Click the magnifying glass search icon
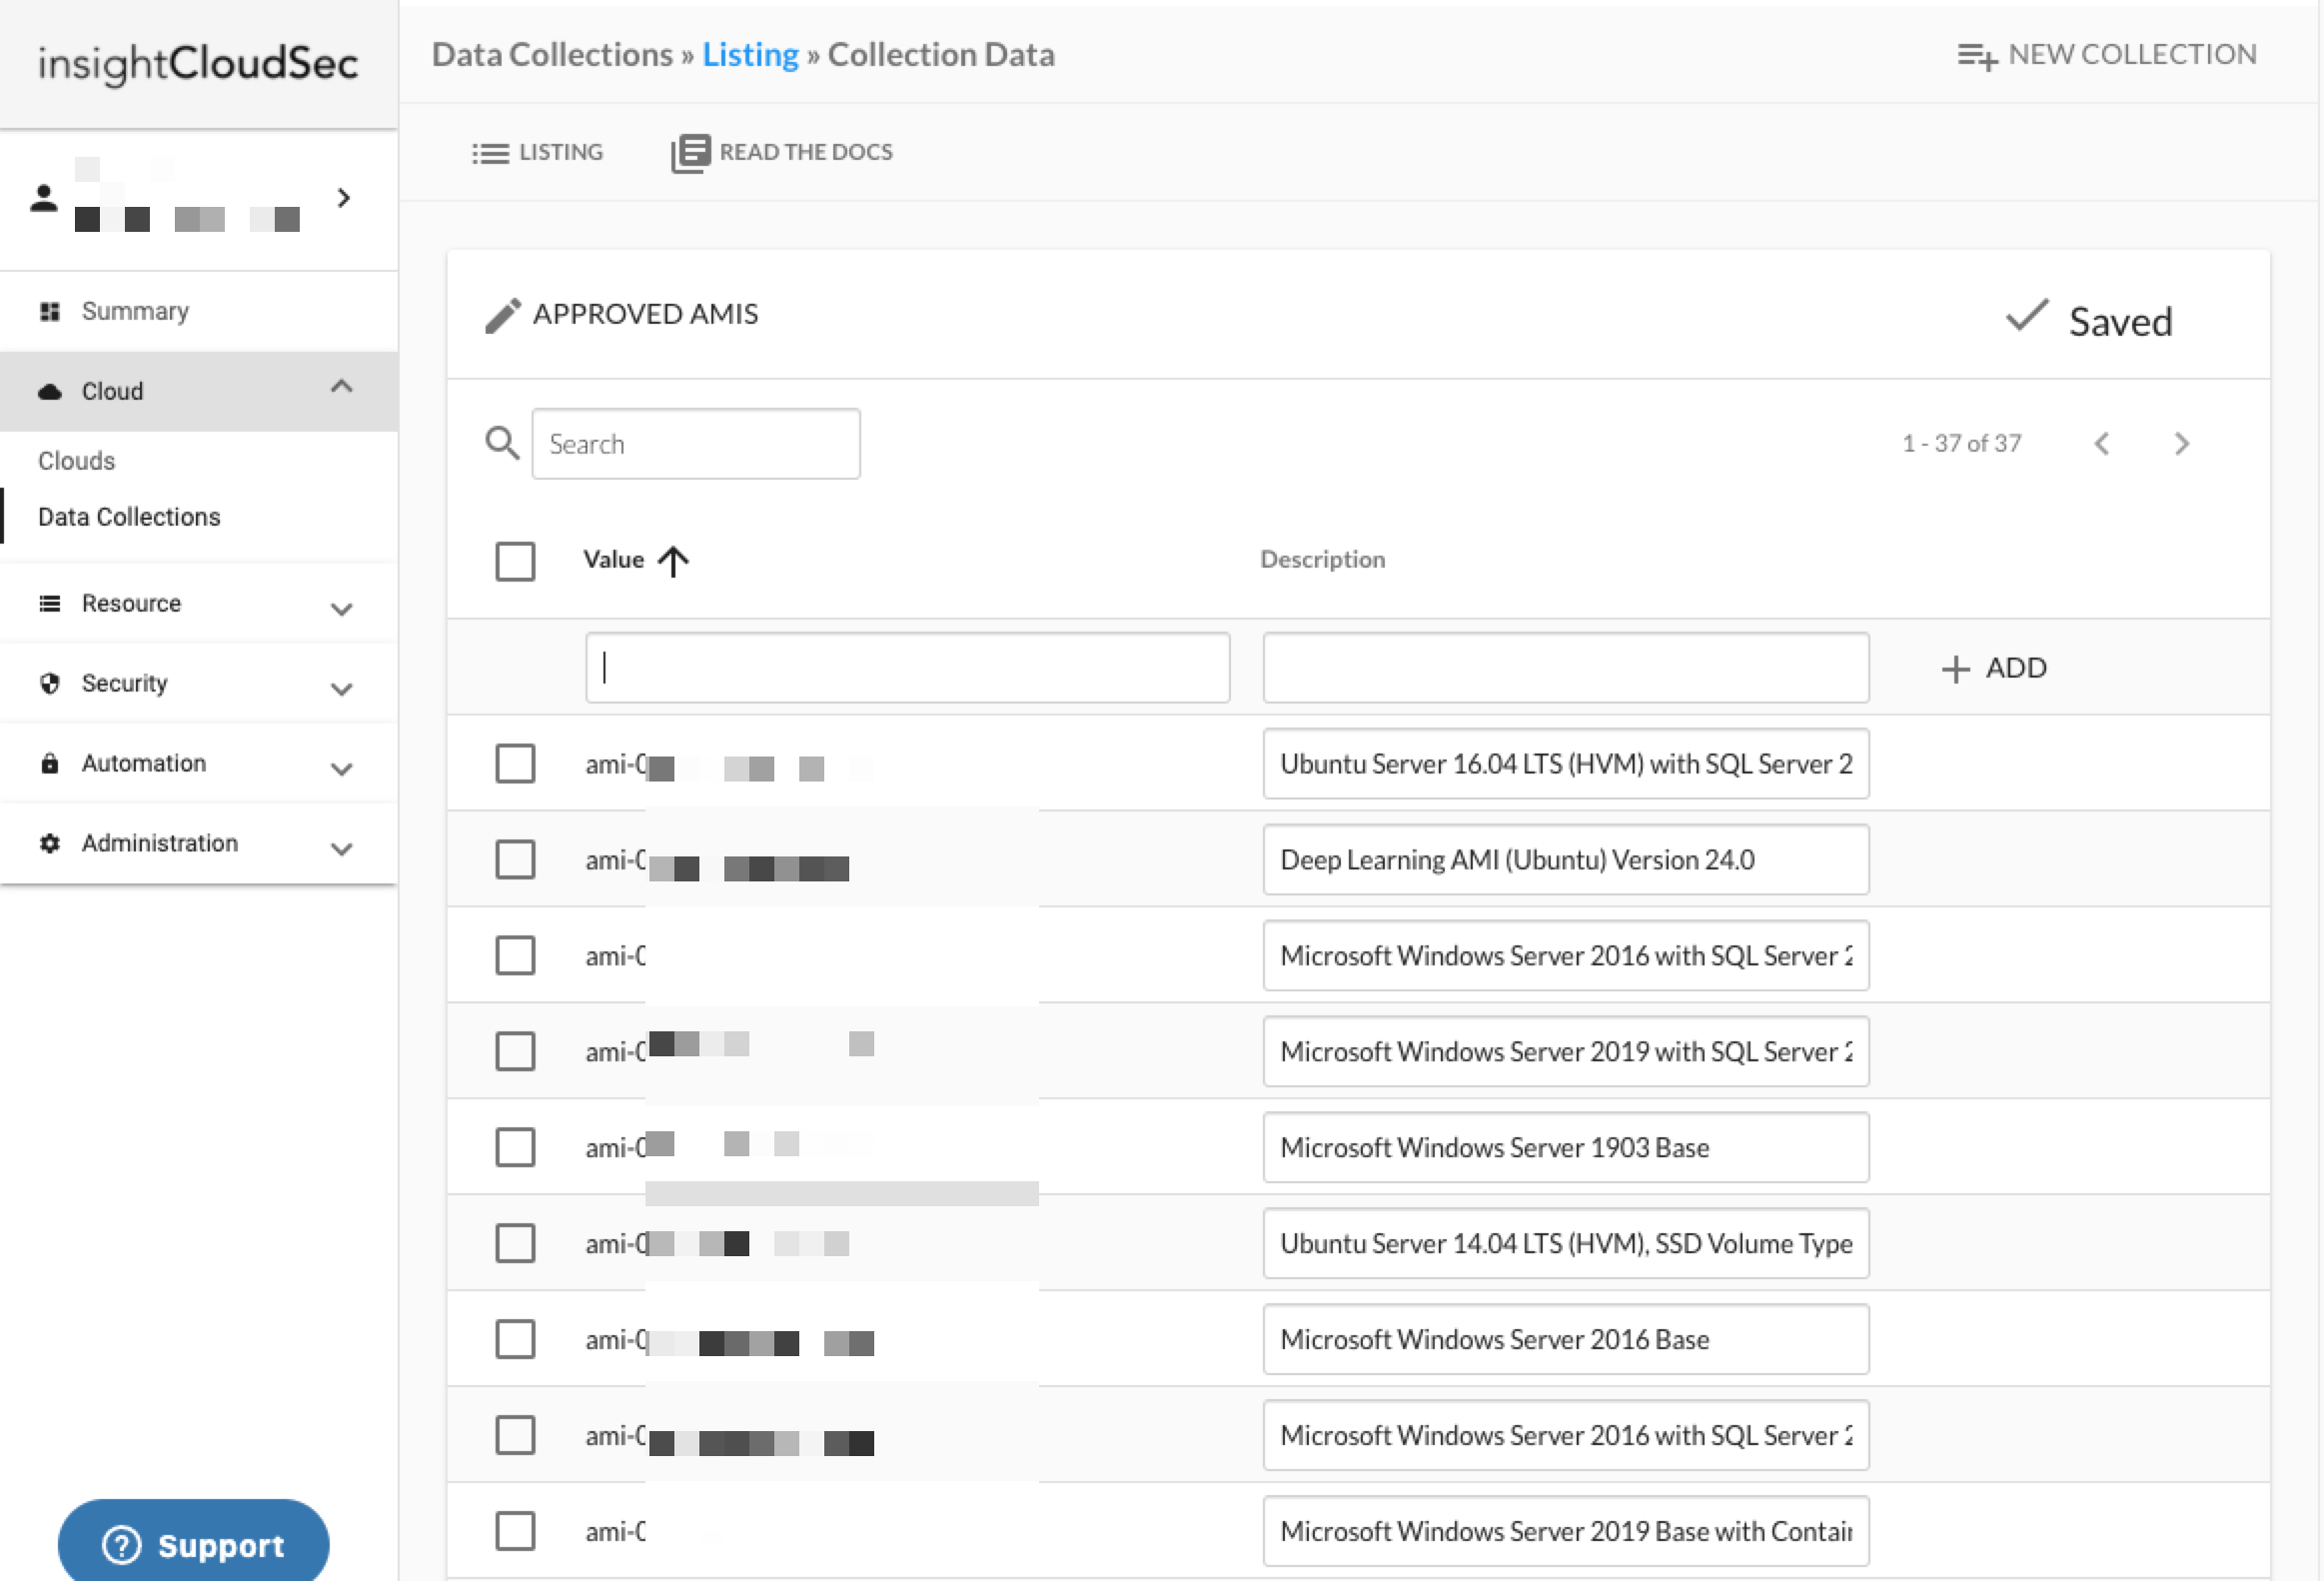Image resolution: width=2324 pixels, height=1581 pixels. 502,443
